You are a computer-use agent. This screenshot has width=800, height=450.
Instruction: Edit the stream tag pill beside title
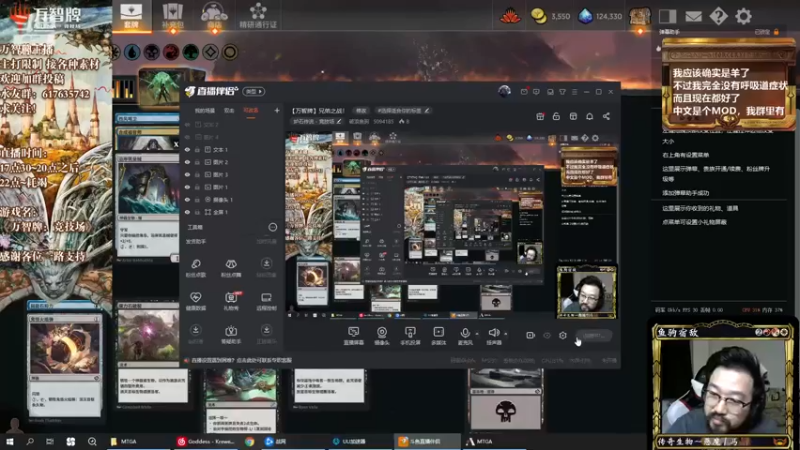point(403,110)
